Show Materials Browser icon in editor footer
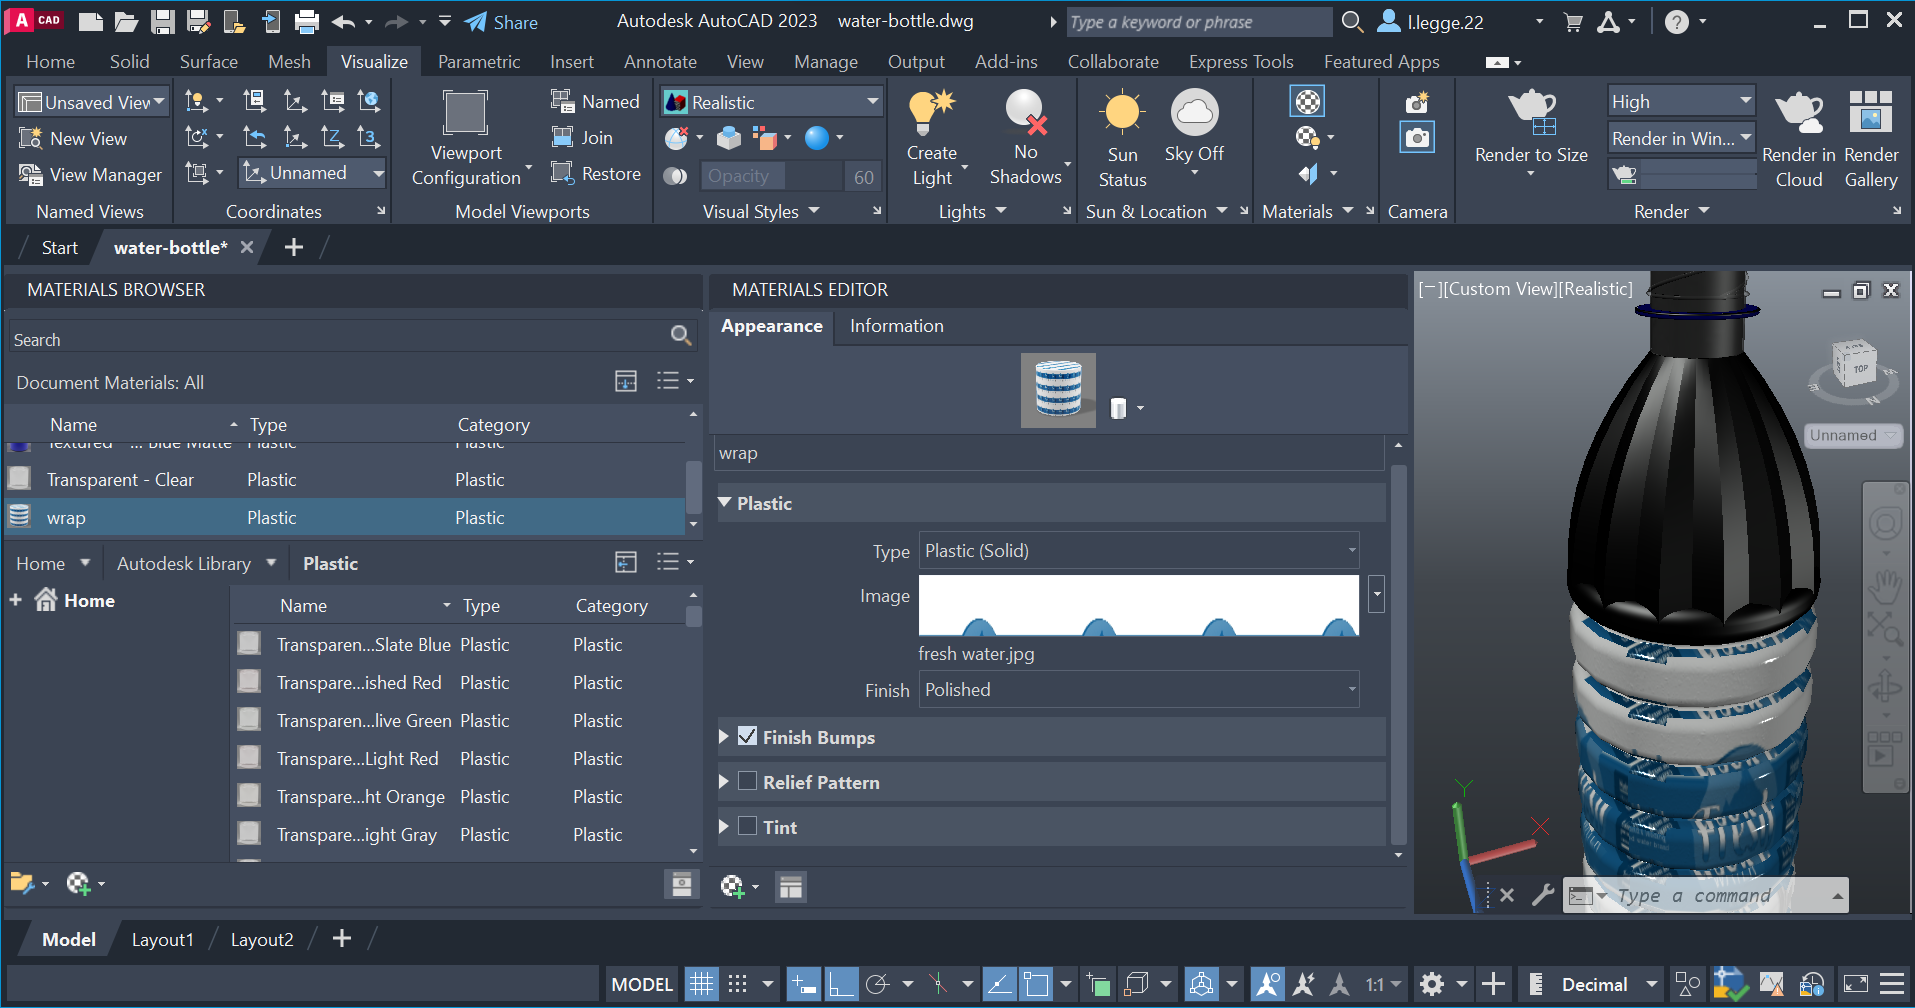 791,887
